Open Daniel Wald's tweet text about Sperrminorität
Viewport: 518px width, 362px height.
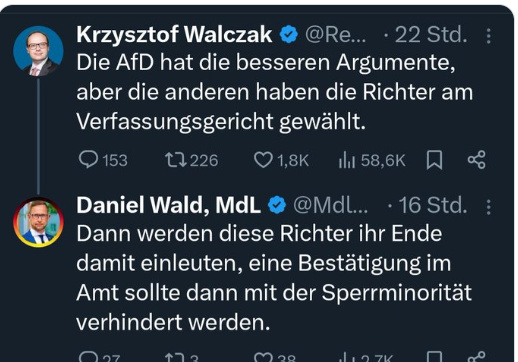[x=274, y=278]
